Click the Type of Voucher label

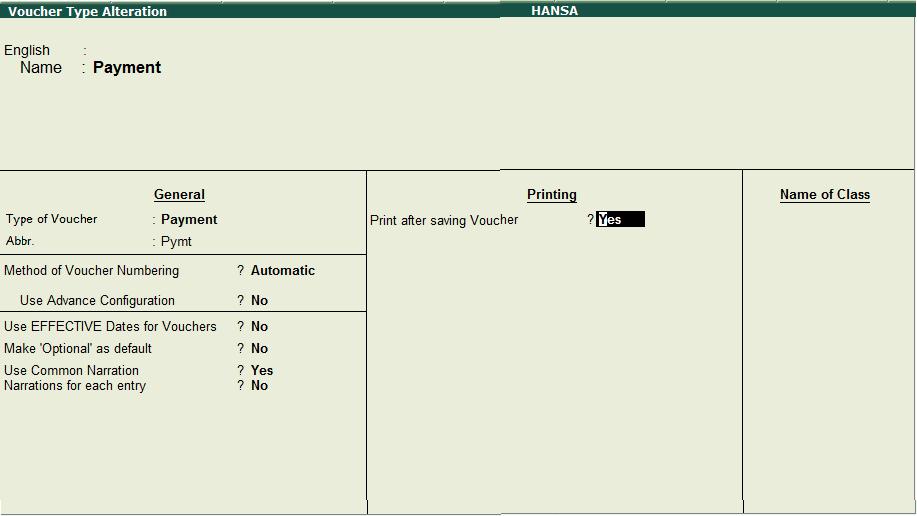[51, 219]
